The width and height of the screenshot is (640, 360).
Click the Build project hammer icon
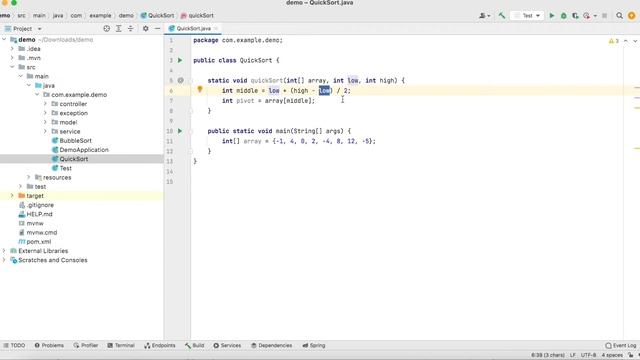502,16
